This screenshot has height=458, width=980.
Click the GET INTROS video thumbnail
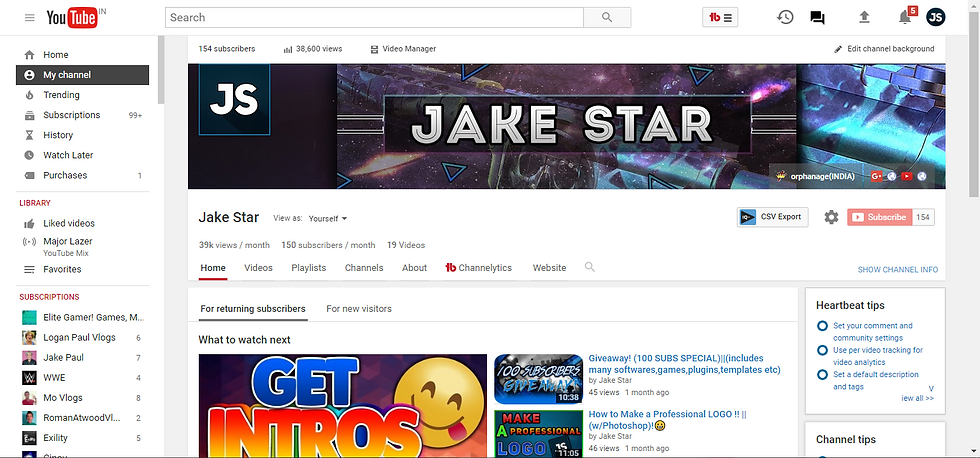tap(342, 406)
